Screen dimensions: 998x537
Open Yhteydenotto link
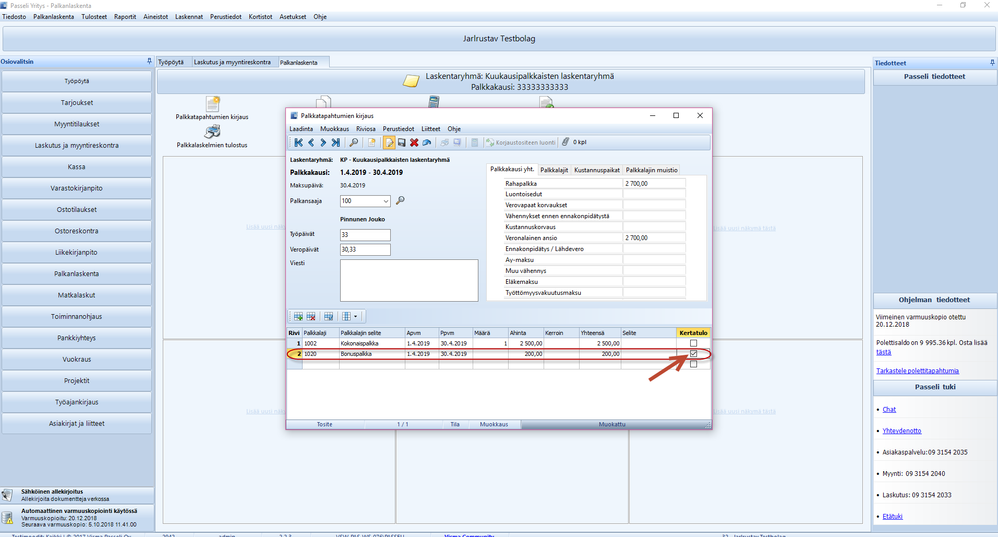tap(901, 431)
